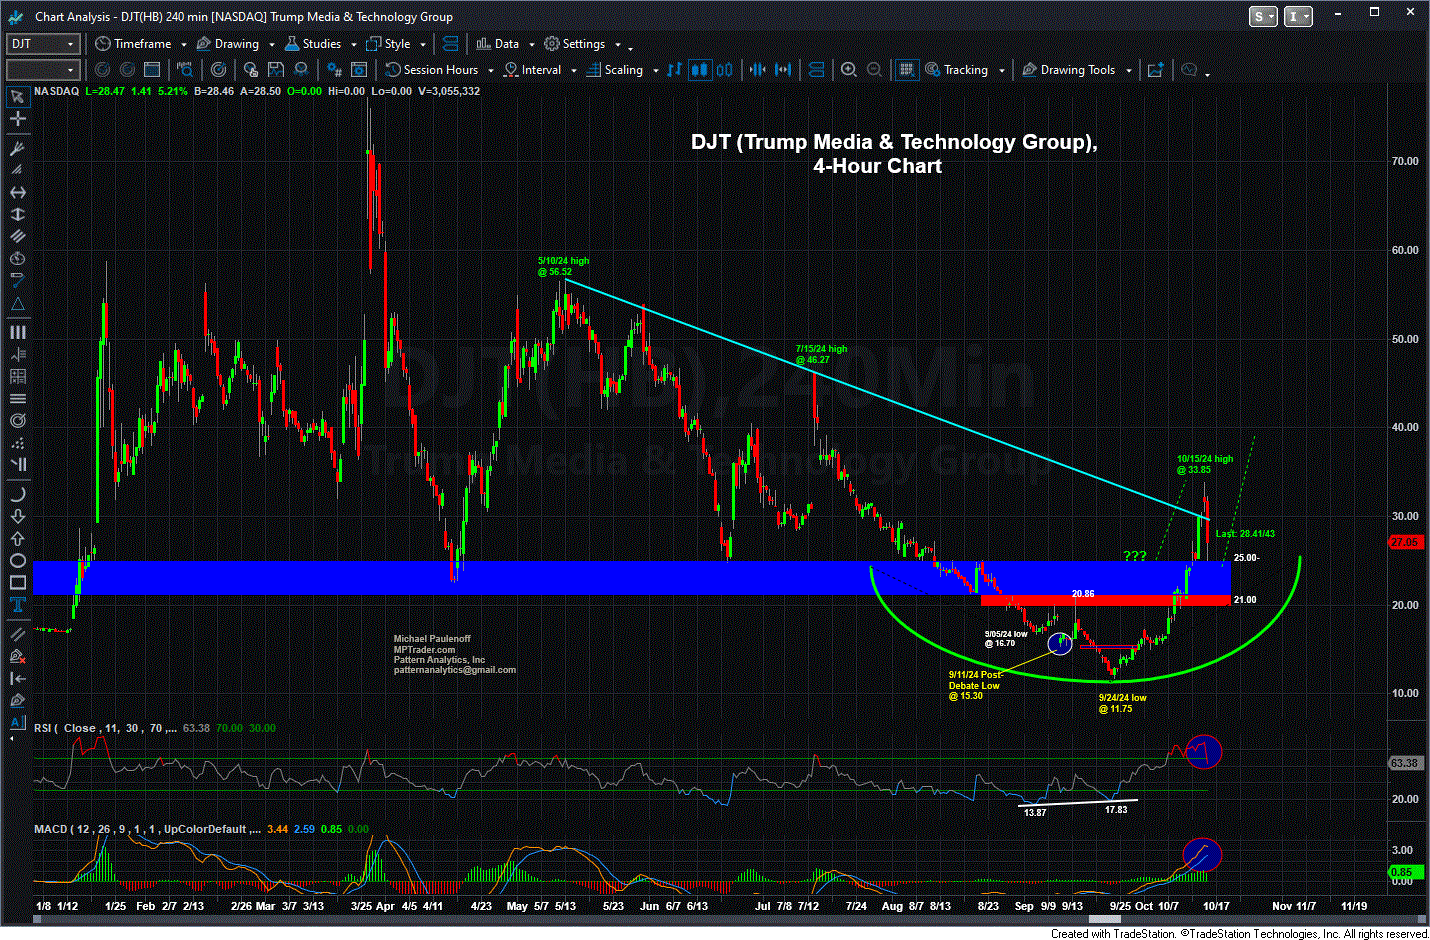1430x940 pixels.
Task: Open the Drawing menu
Action: 228,44
